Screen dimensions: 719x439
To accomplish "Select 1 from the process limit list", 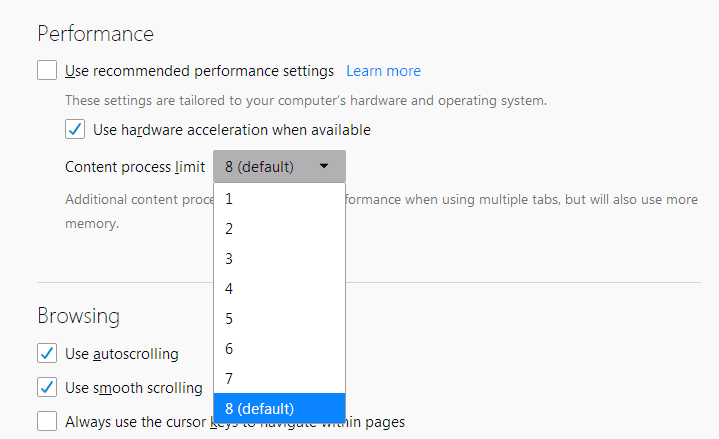I will pyautogui.click(x=279, y=198).
